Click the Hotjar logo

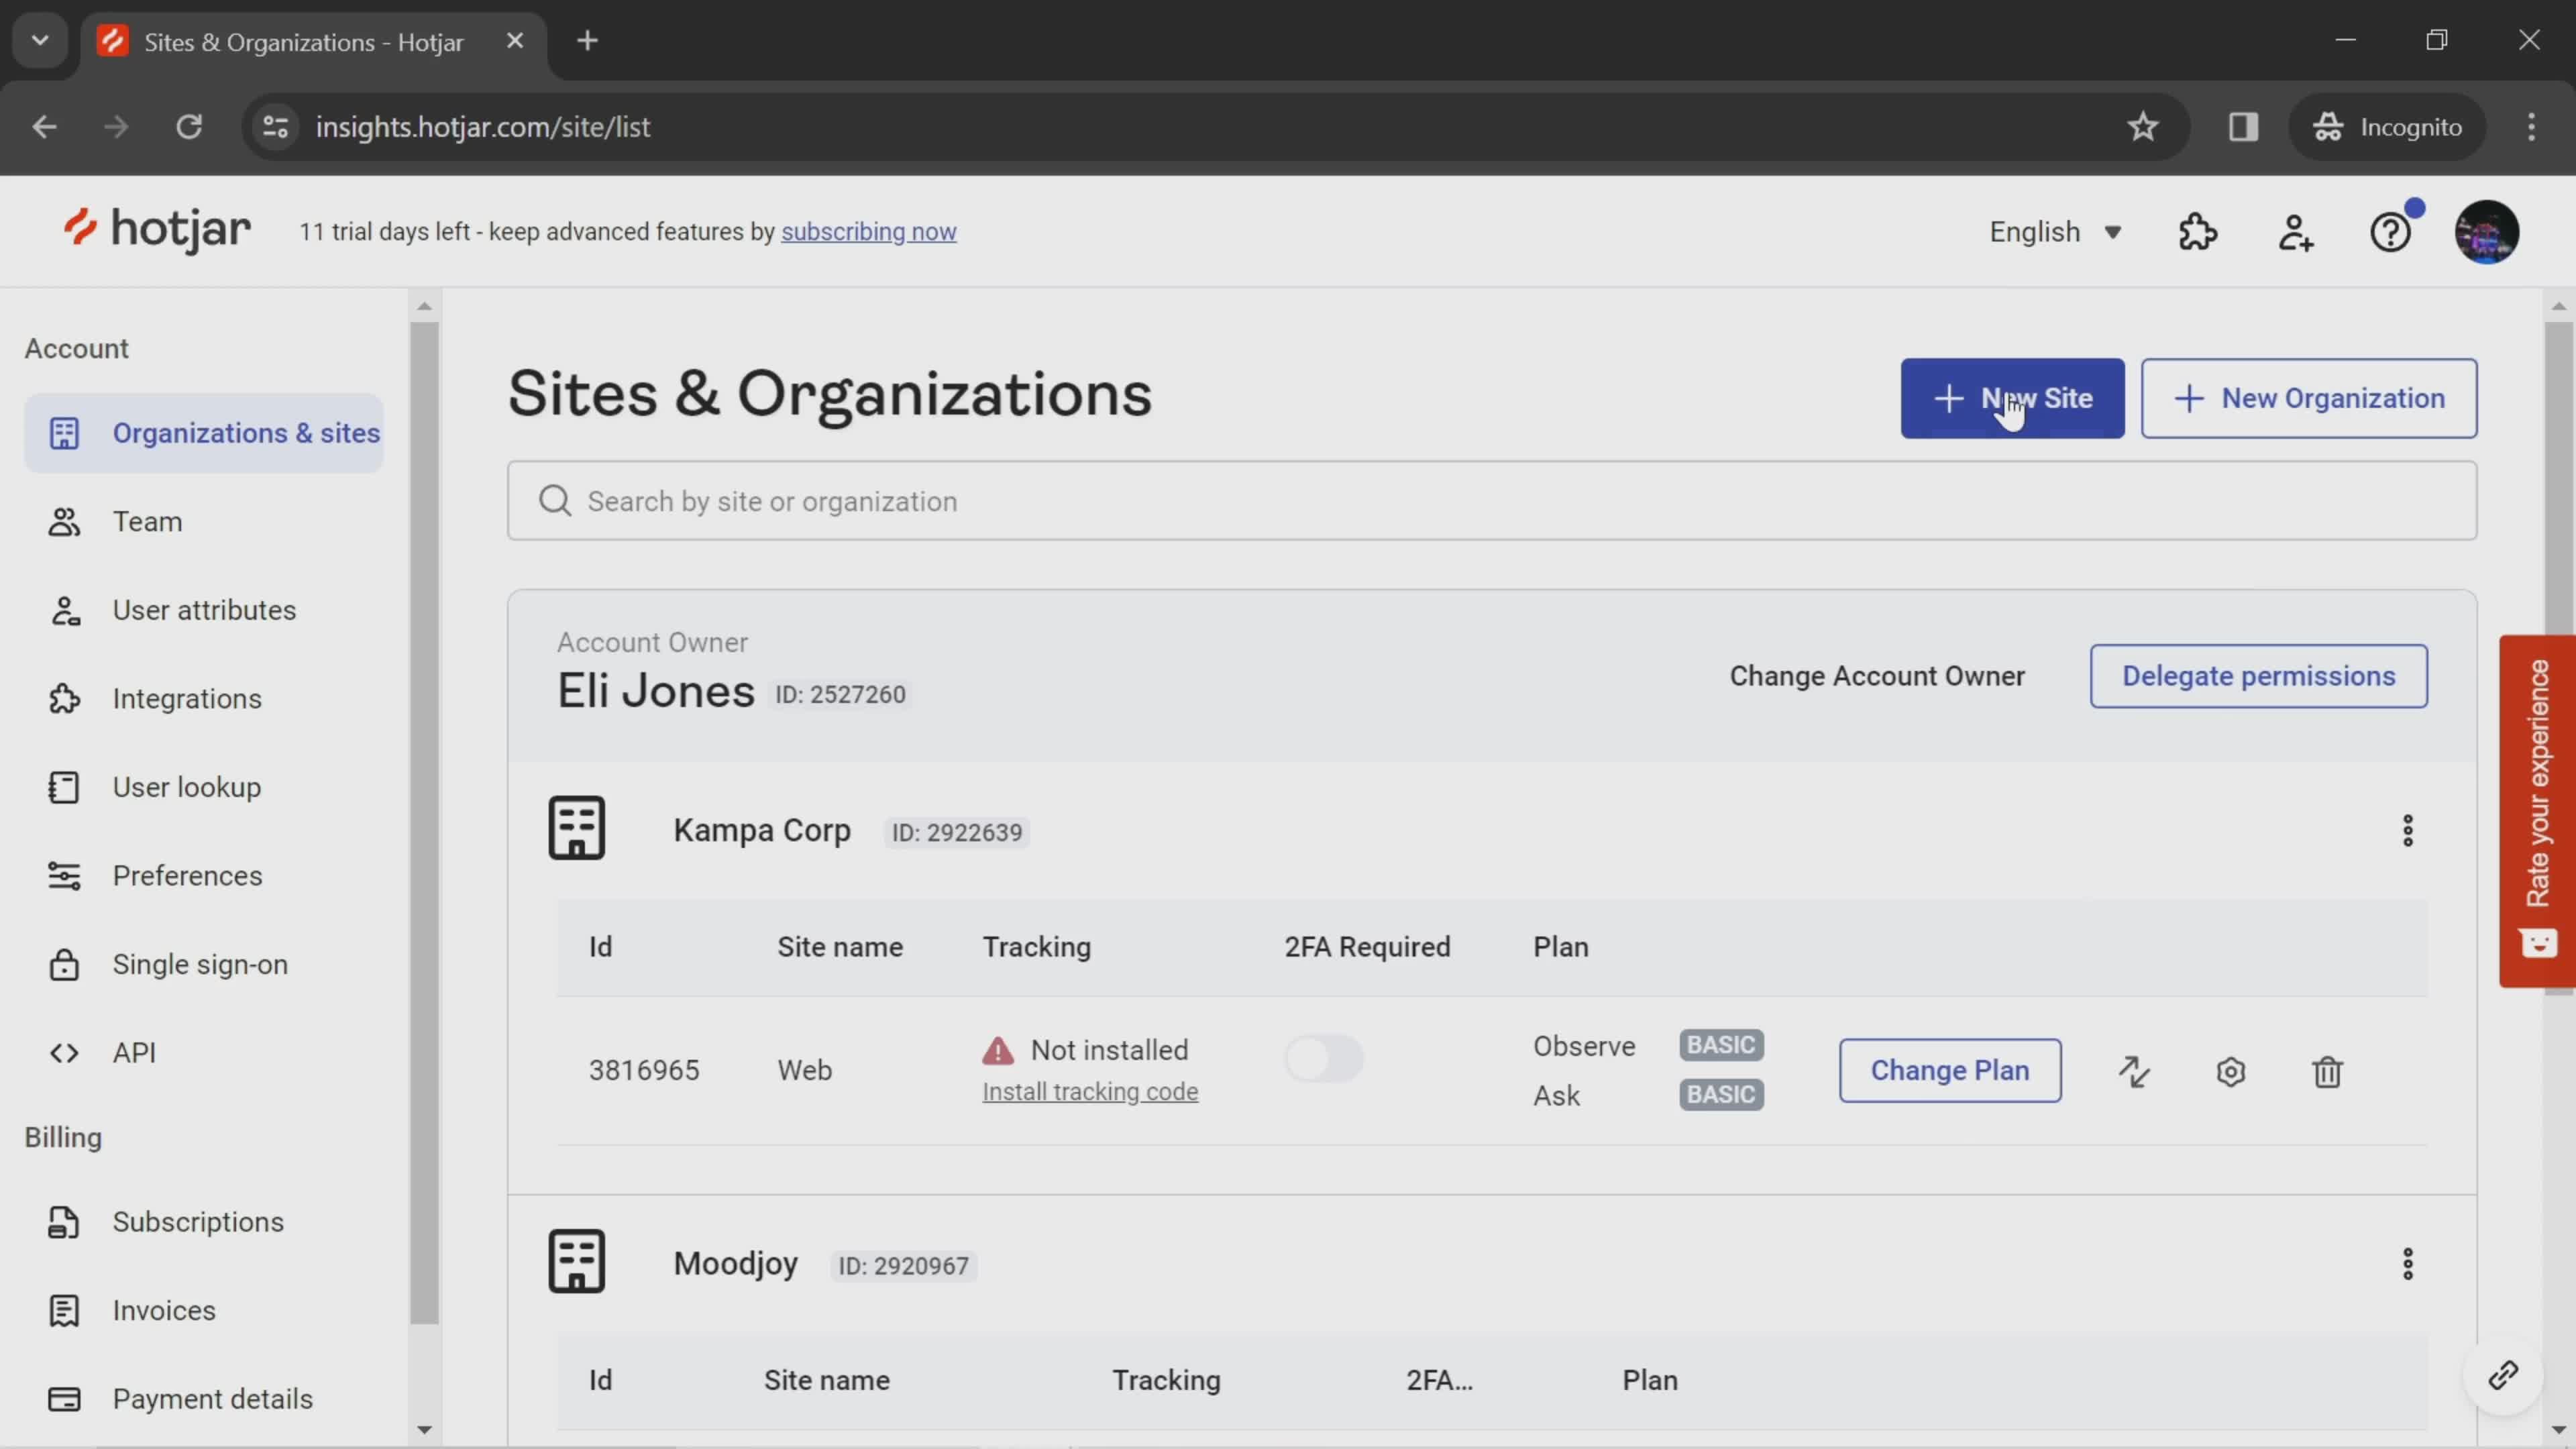click(157, 230)
